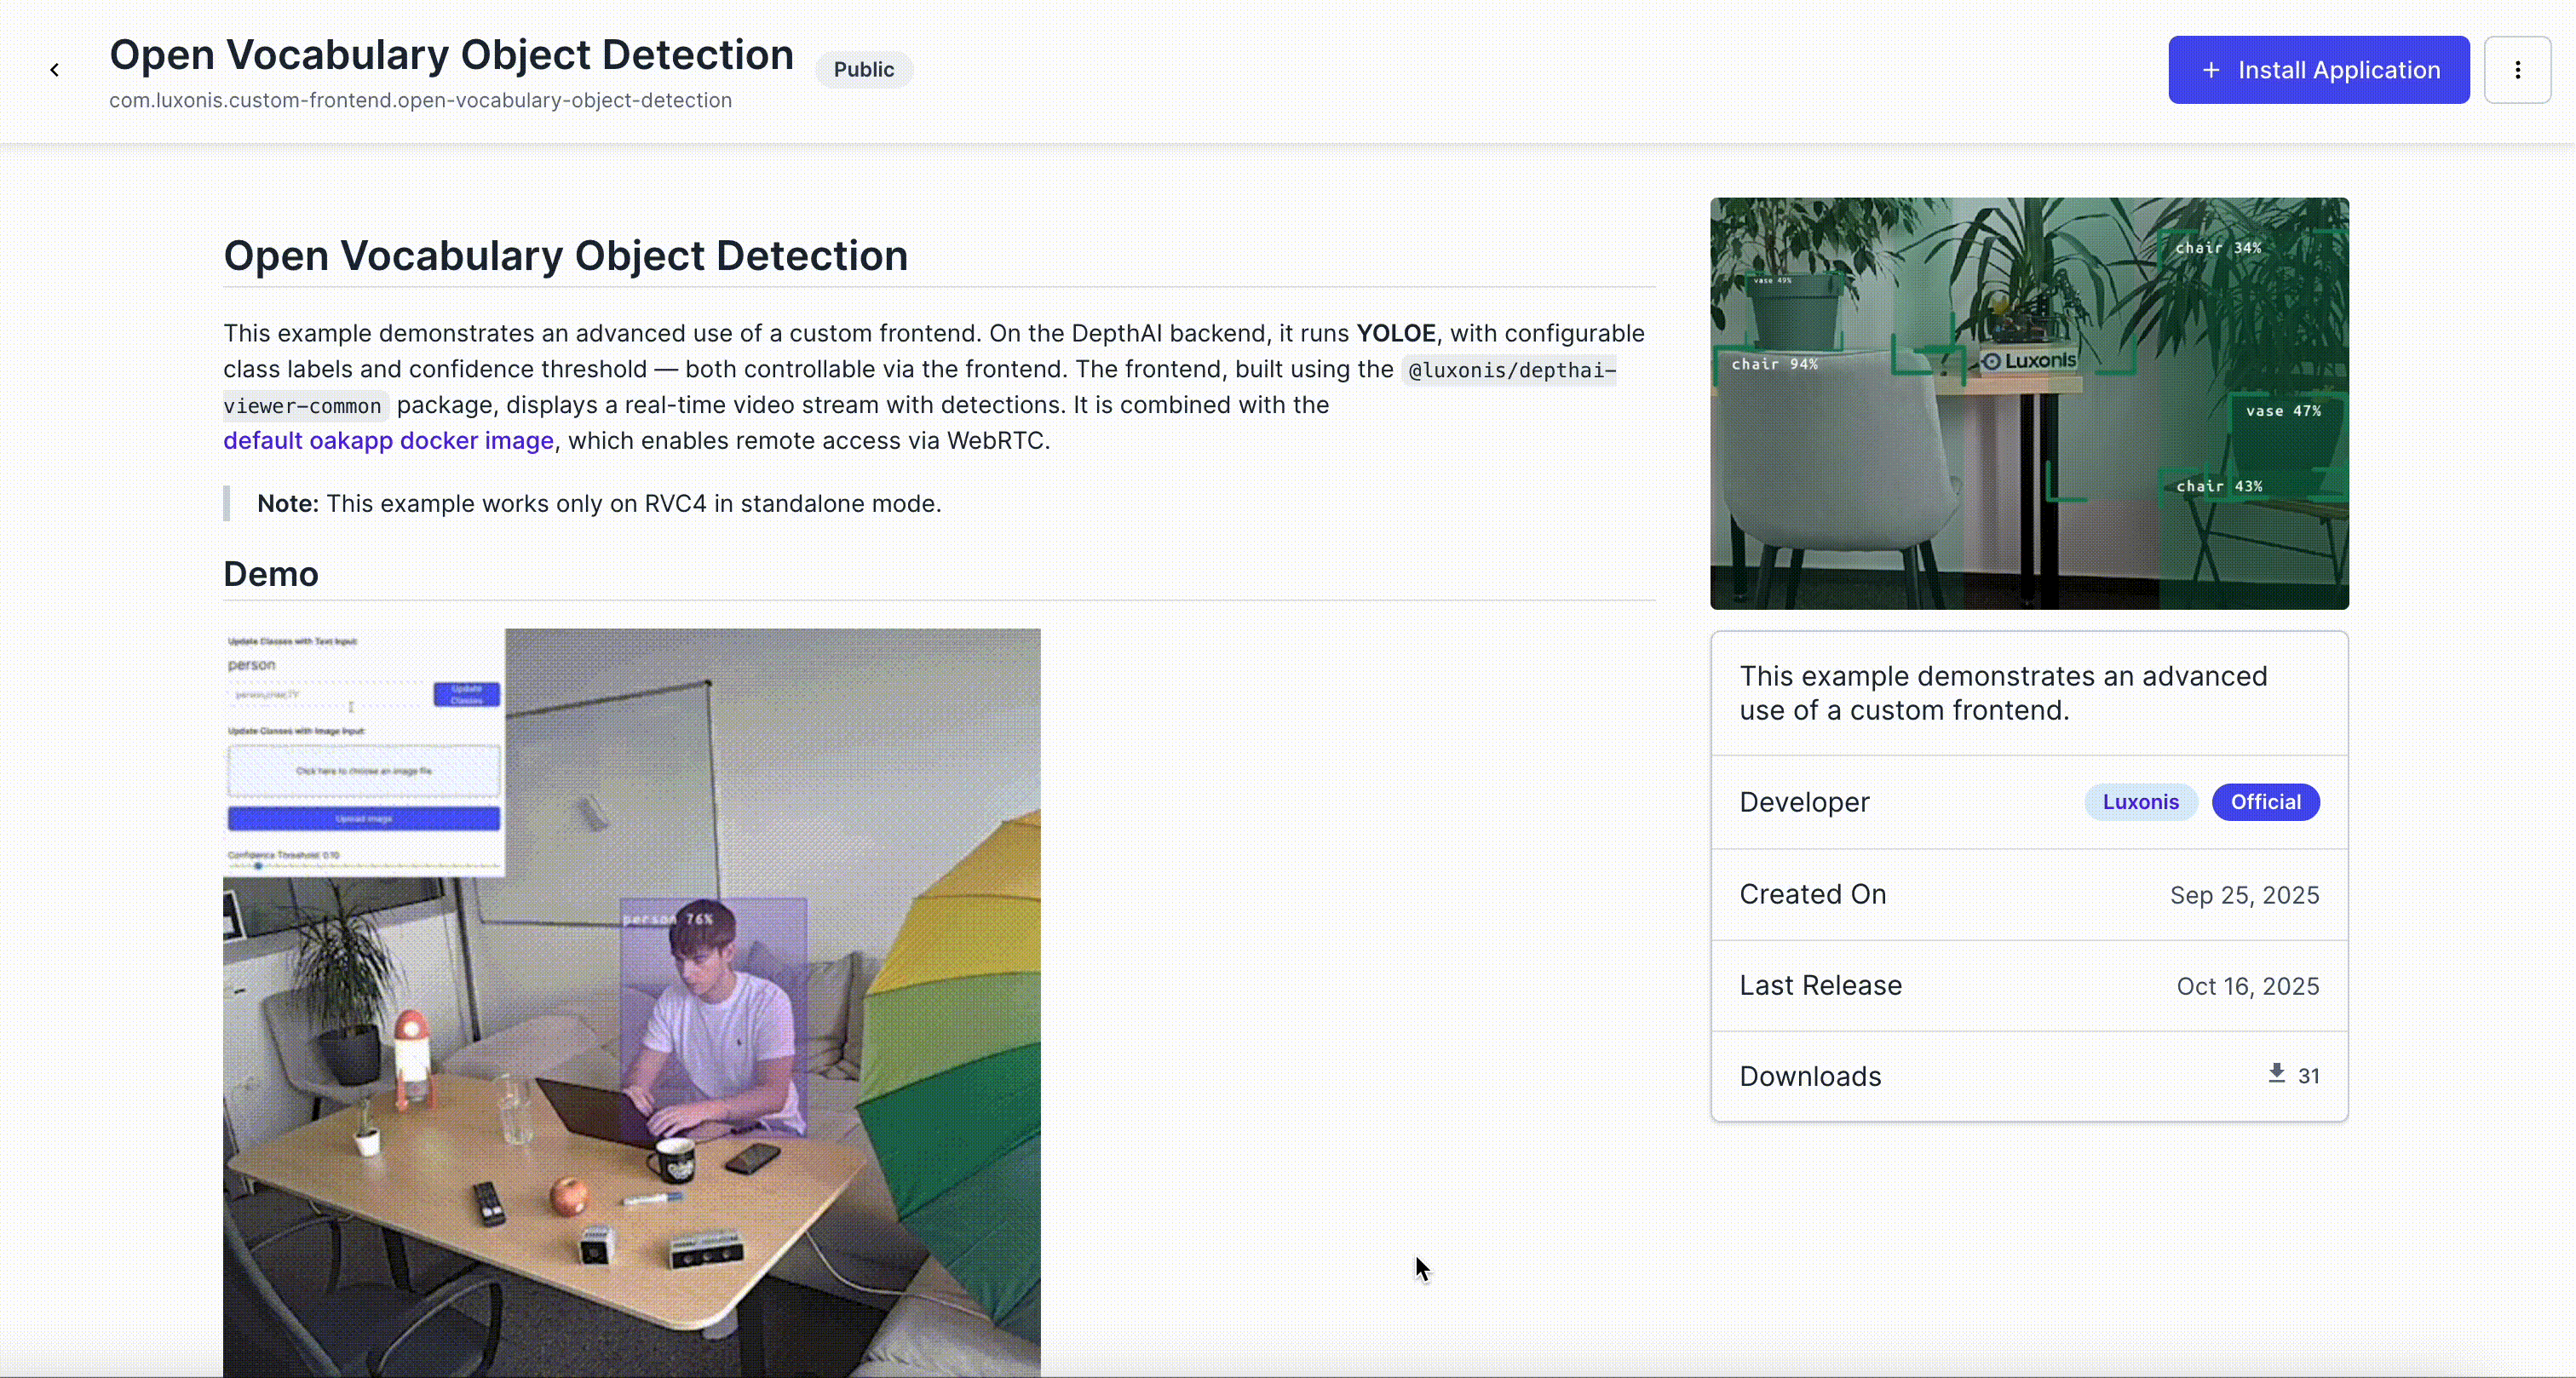Click the @luxonis/depthai-viewer-common code snippet
The height and width of the screenshot is (1378, 2576).
coord(1510,371)
